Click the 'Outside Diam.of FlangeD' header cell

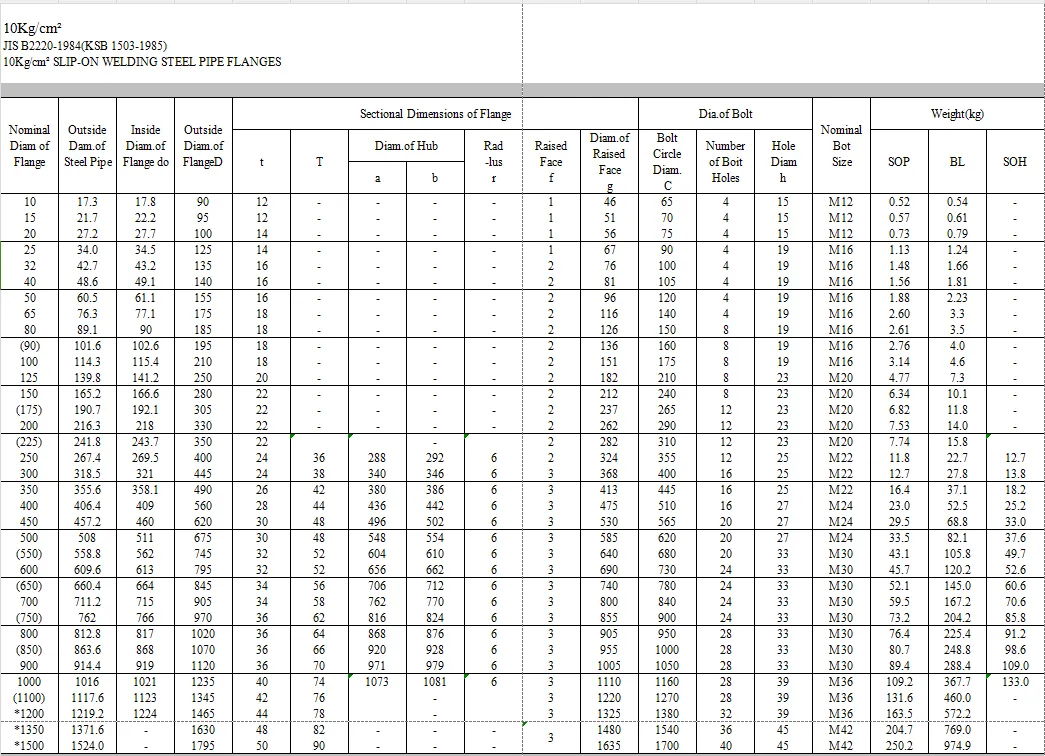[203, 146]
